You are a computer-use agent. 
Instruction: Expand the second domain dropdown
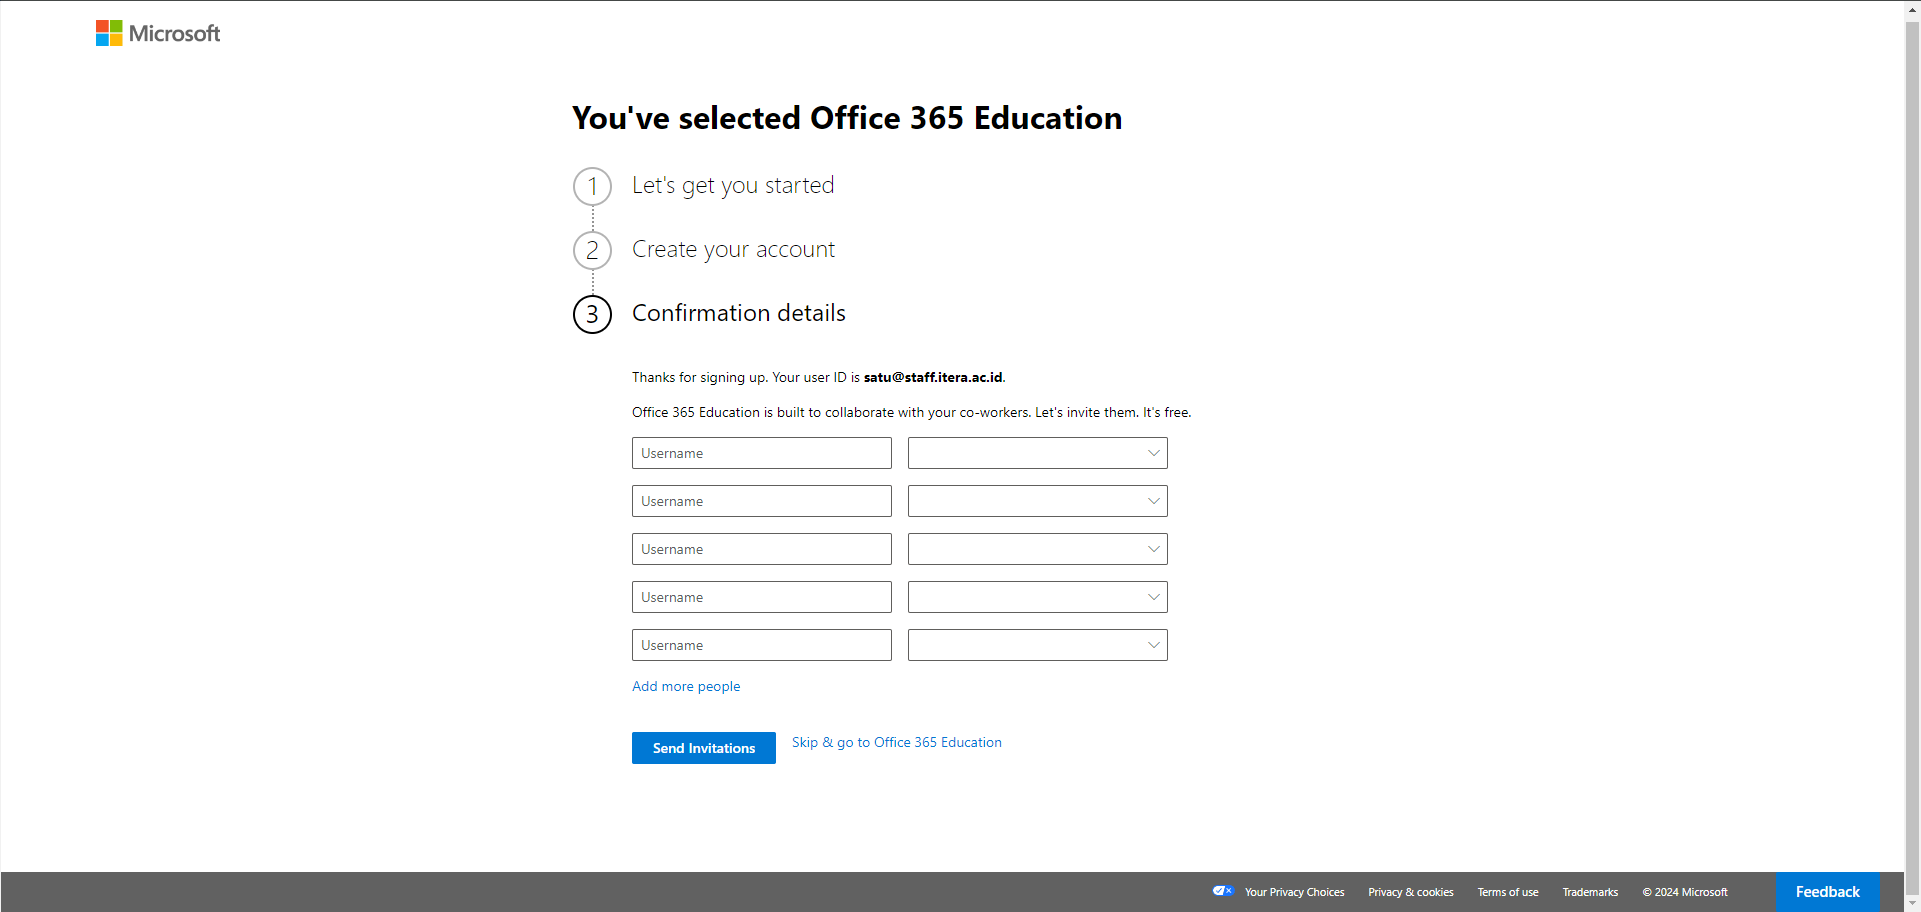click(1037, 501)
